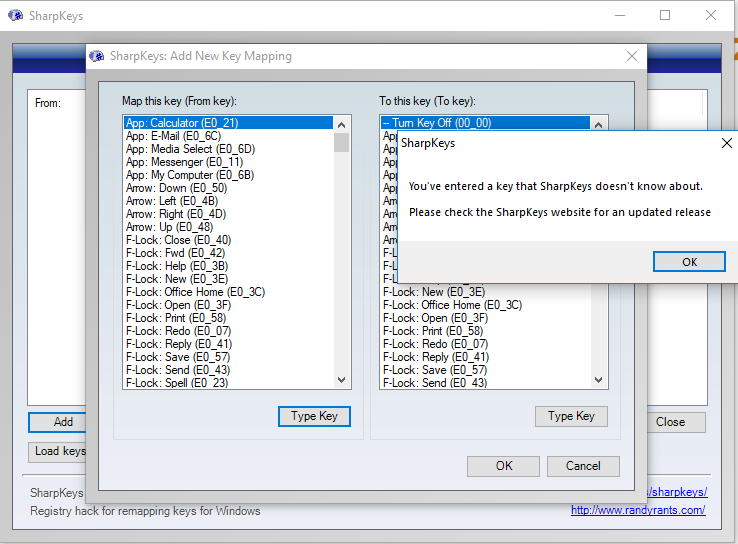The image size is (738, 544).
Task: Select F-Lock: Open (E0_3F) in To list
Action: click(x=485, y=318)
